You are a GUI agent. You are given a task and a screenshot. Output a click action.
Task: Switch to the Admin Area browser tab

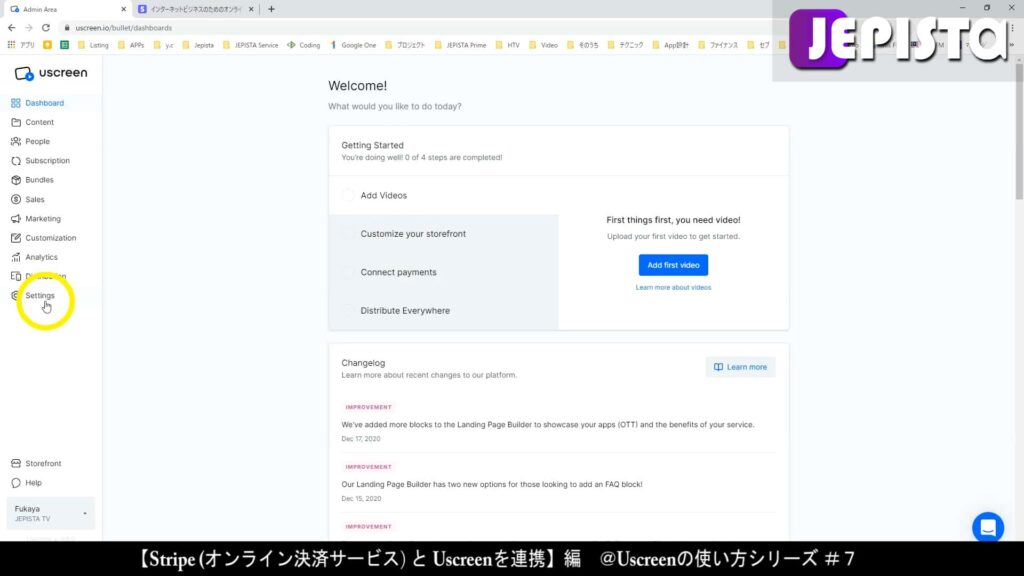point(67,9)
